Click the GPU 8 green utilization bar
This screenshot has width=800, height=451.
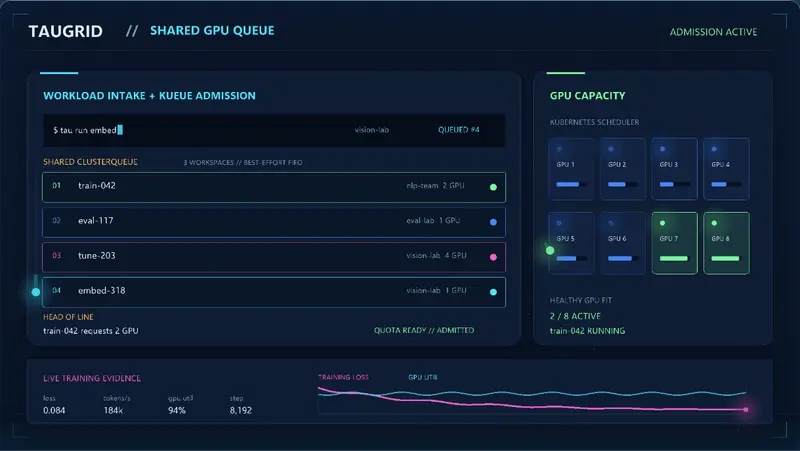click(726, 259)
